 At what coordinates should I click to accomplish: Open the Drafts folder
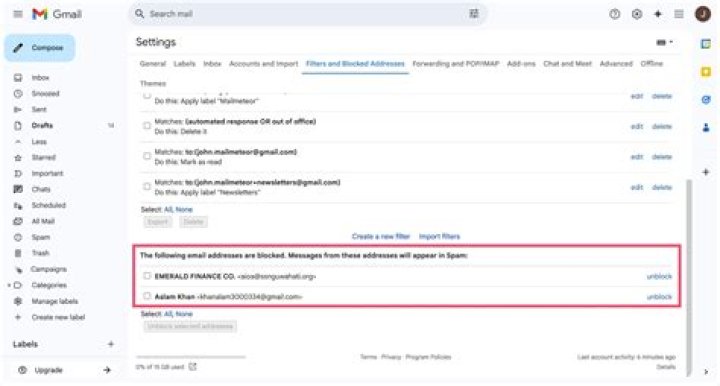[42, 125]
